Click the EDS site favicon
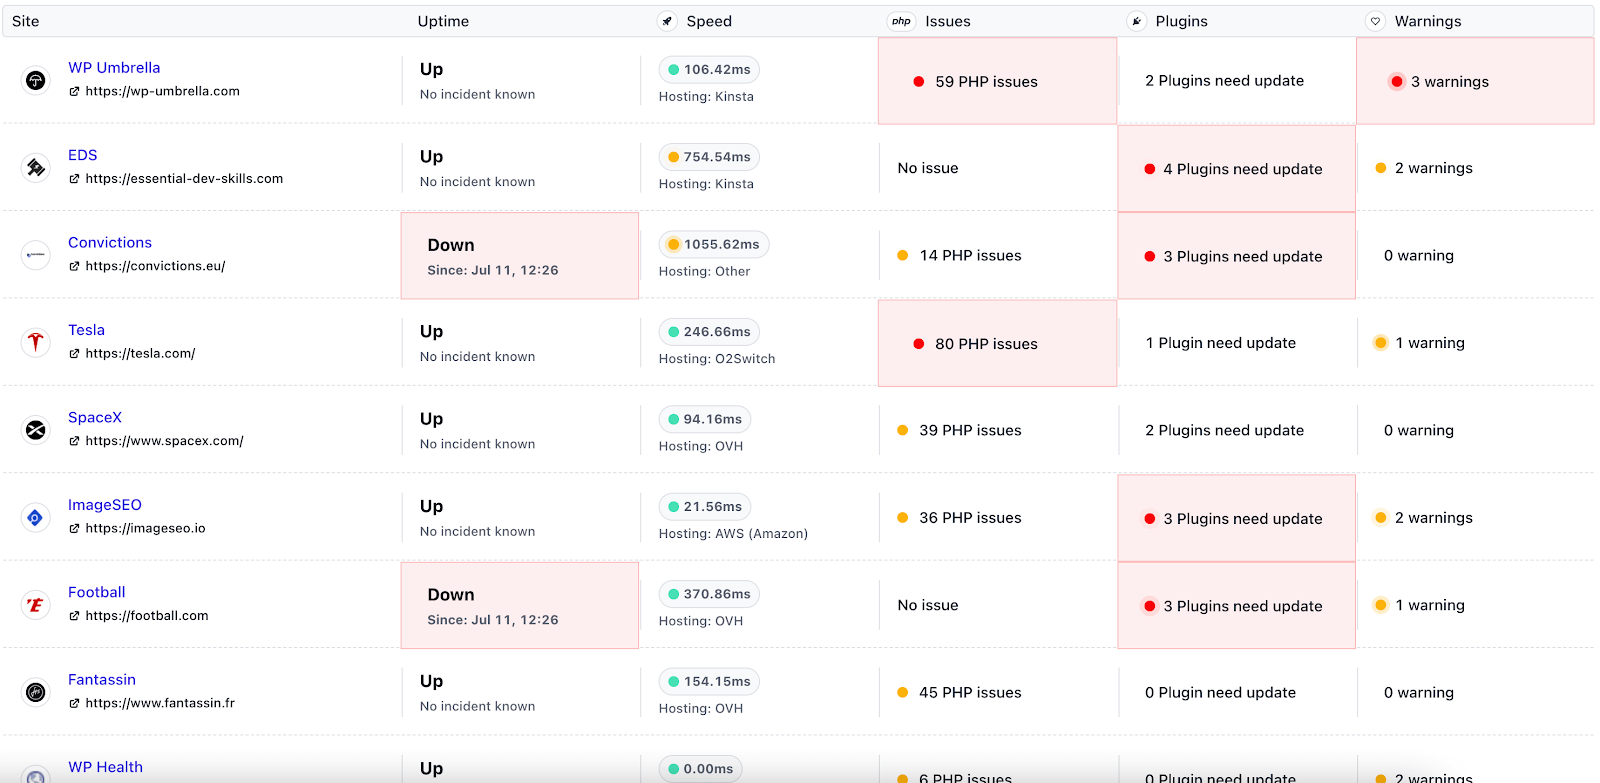The height and width of the screenshot is (783, 1600). [x=35, y=167]
